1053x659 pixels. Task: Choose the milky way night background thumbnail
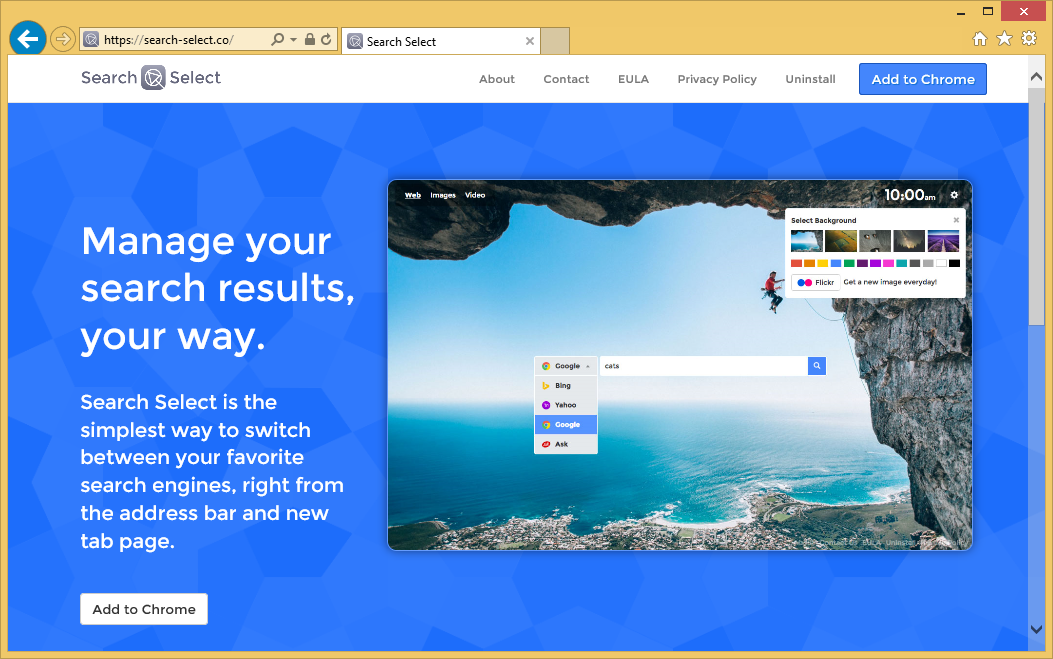(909, 240)
